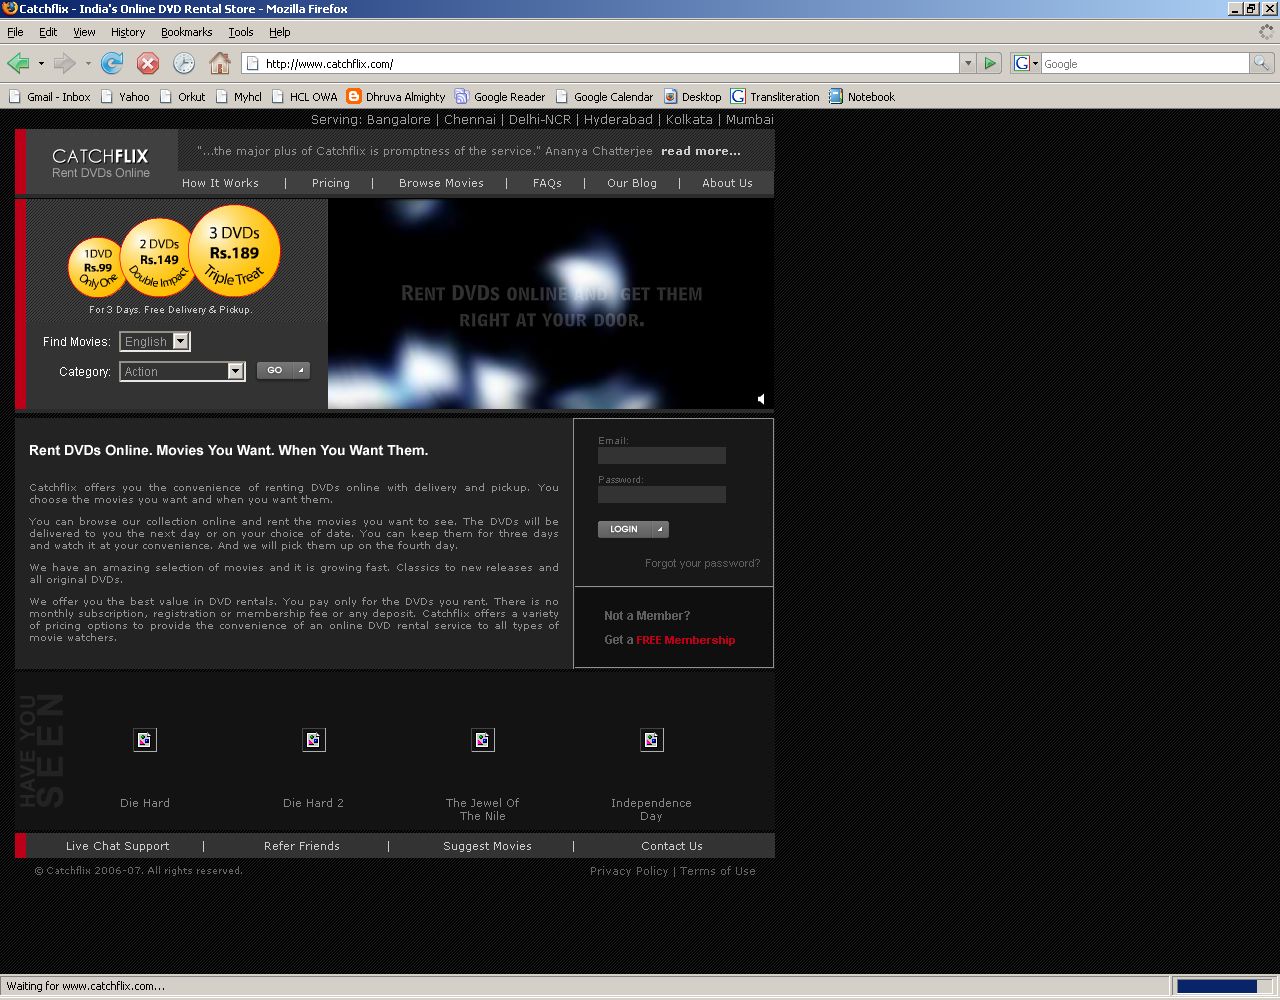Open the History clock icon

[x=184, y=64]
